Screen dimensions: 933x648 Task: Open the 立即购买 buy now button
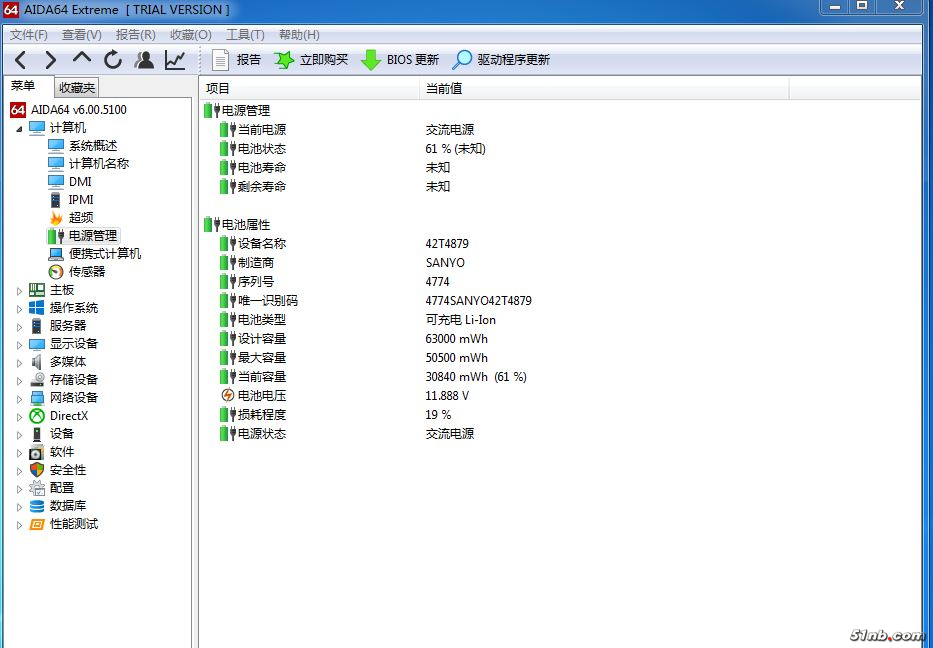pos(311,60)
